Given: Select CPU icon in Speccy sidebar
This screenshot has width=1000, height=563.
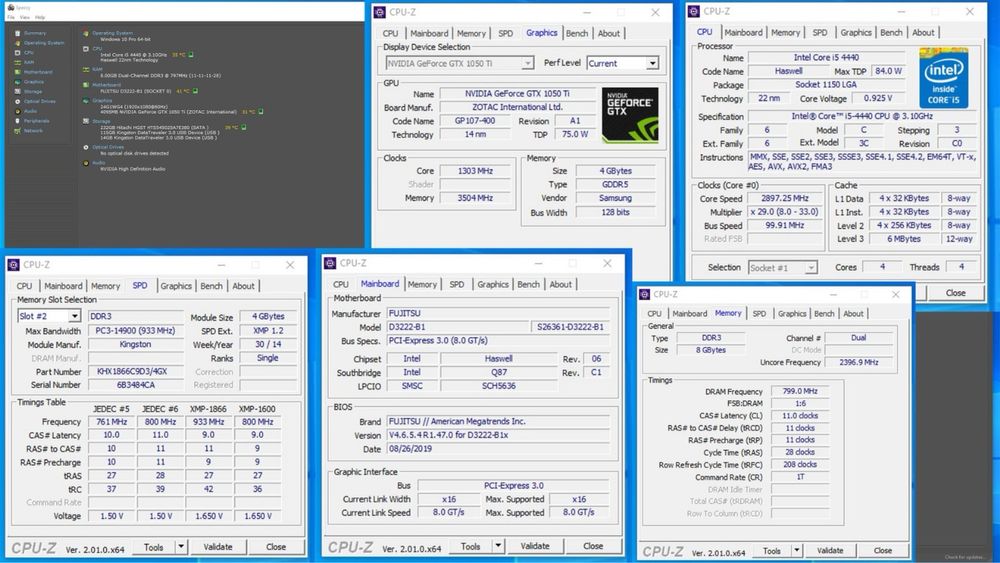Looking at the screenshot, I should tap(17, 52).
